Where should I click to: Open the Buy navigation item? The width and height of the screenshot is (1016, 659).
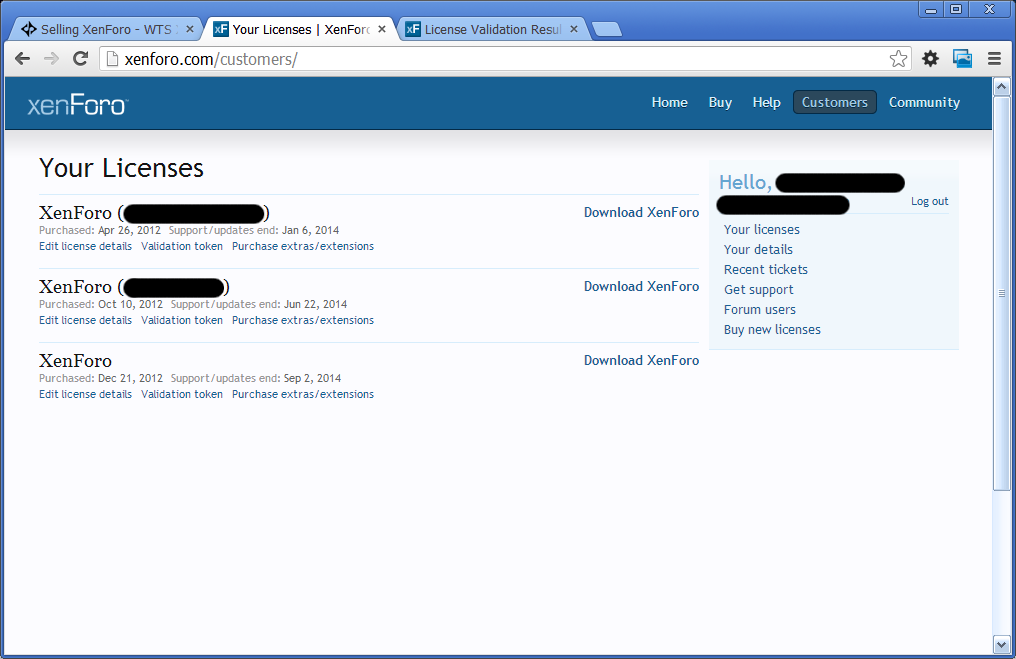(720, 102)
